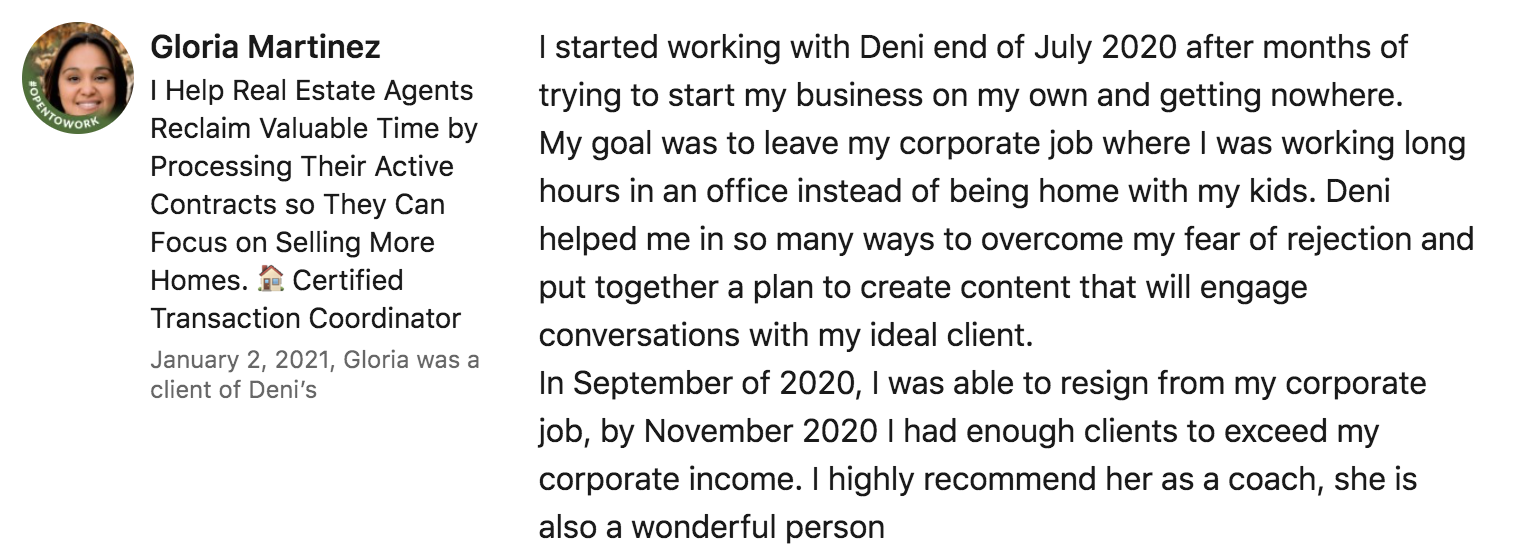Viewport: 1524px width, 560px height.
Task: Select the 'I Help Real Estate Agents' headline line
Action: tap(312, 91)
